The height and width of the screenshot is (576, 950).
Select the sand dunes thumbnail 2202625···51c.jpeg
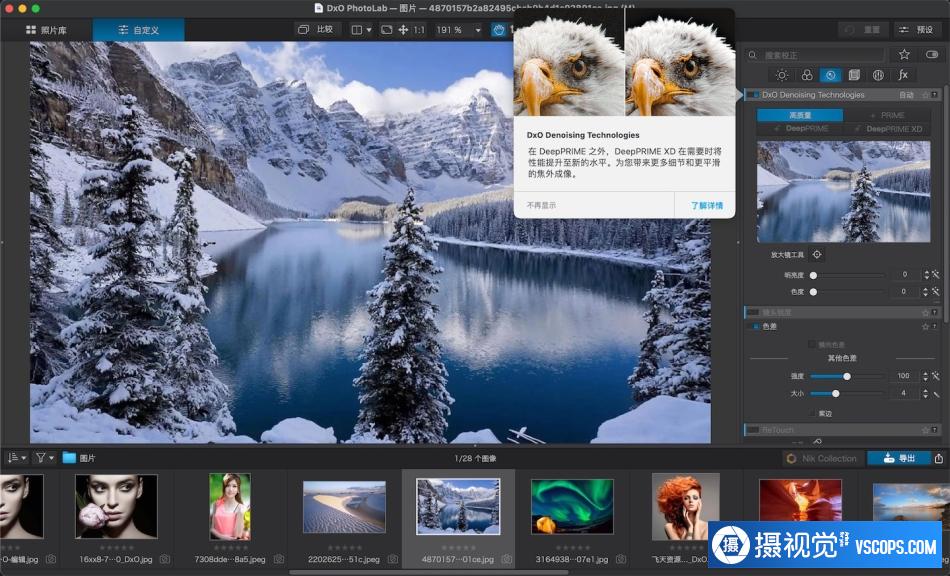[x=344, y=507]
